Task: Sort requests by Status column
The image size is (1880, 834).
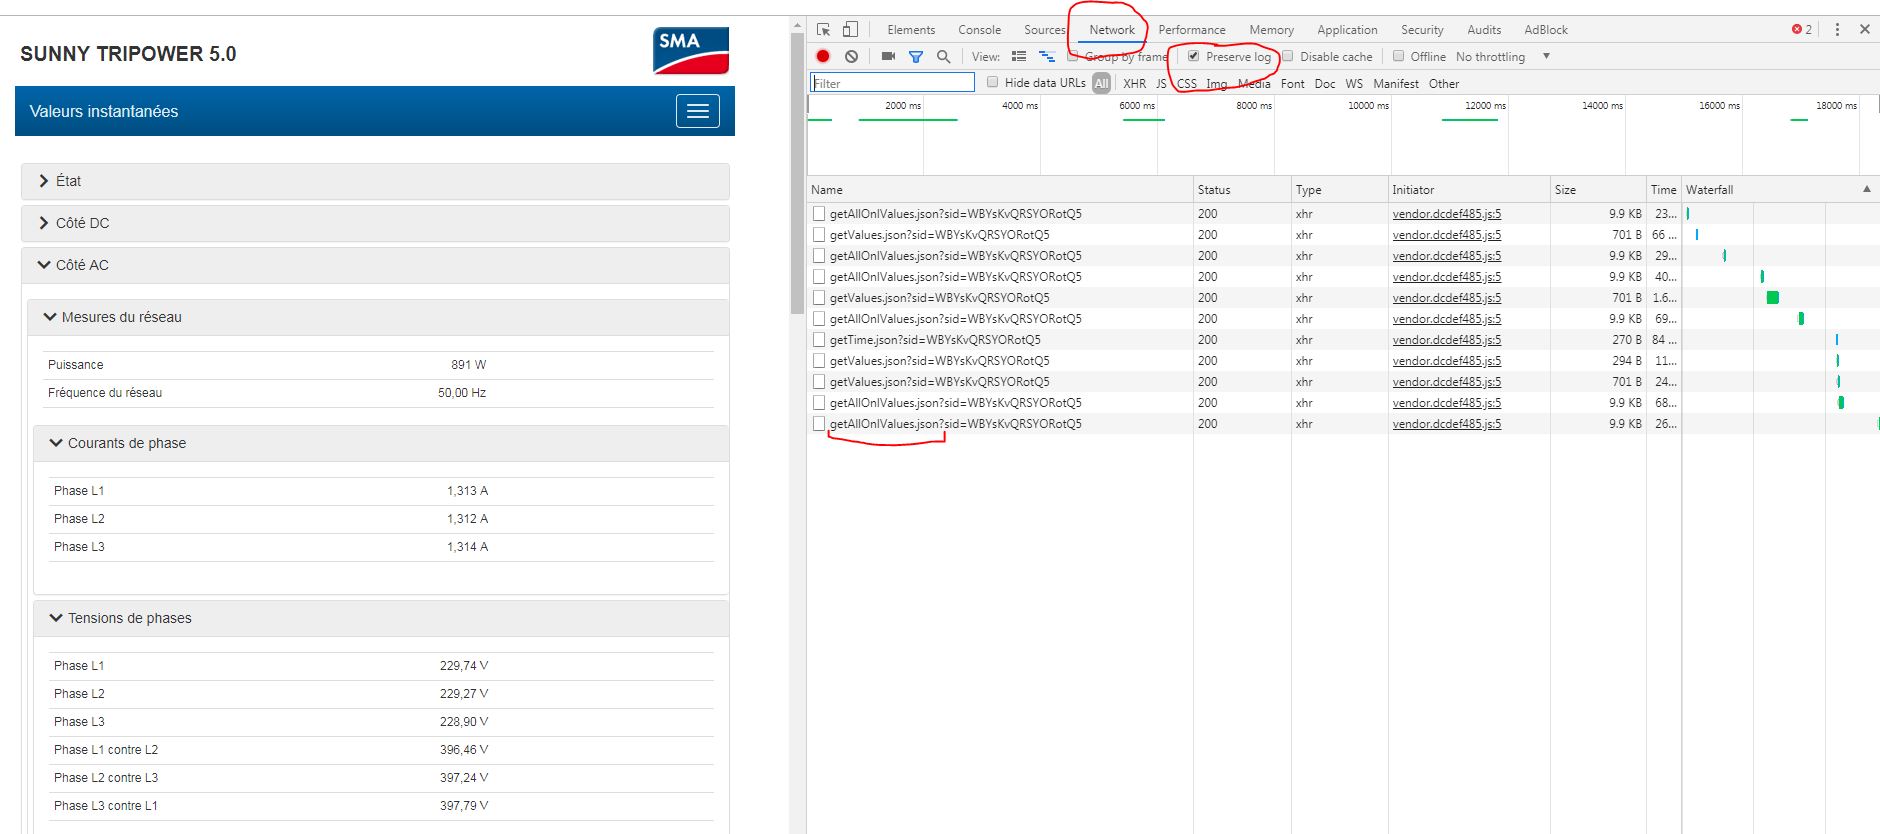Action: pos(1242,189)
